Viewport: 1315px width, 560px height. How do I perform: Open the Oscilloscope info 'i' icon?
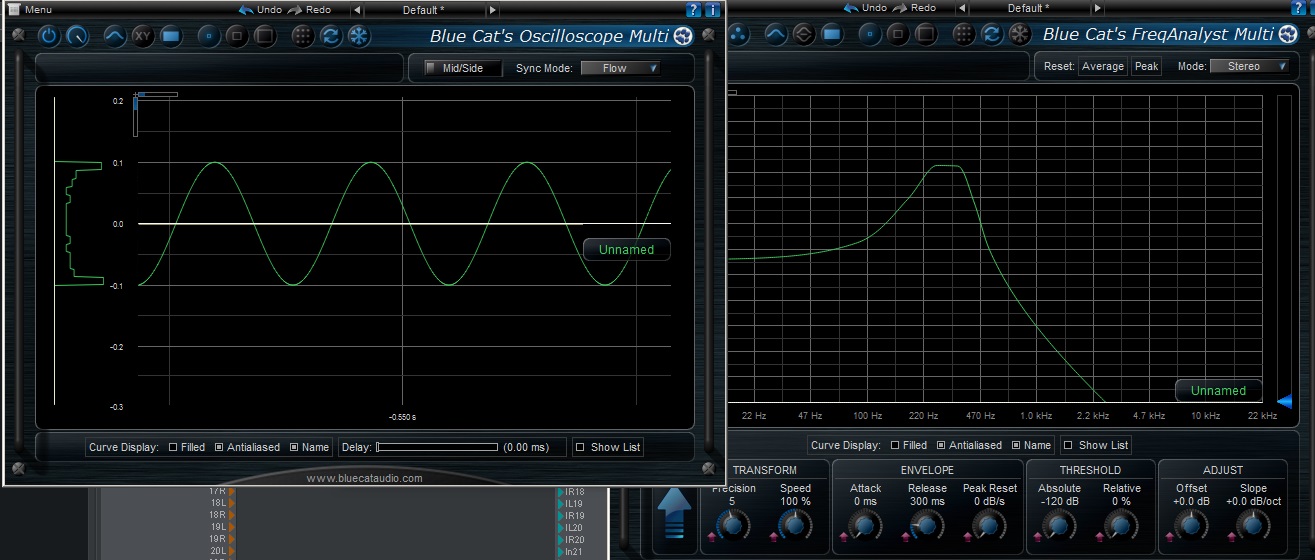(712, 10)
